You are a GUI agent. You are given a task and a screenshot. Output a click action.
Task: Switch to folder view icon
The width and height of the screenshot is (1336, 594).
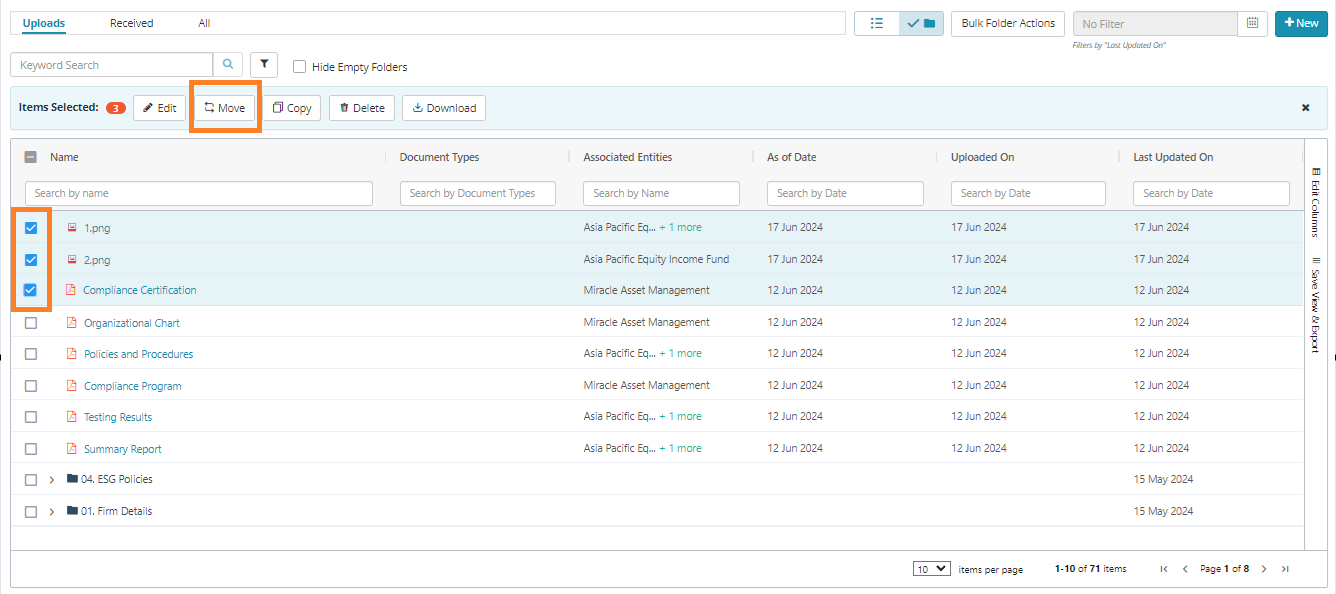tap(921, 23)
